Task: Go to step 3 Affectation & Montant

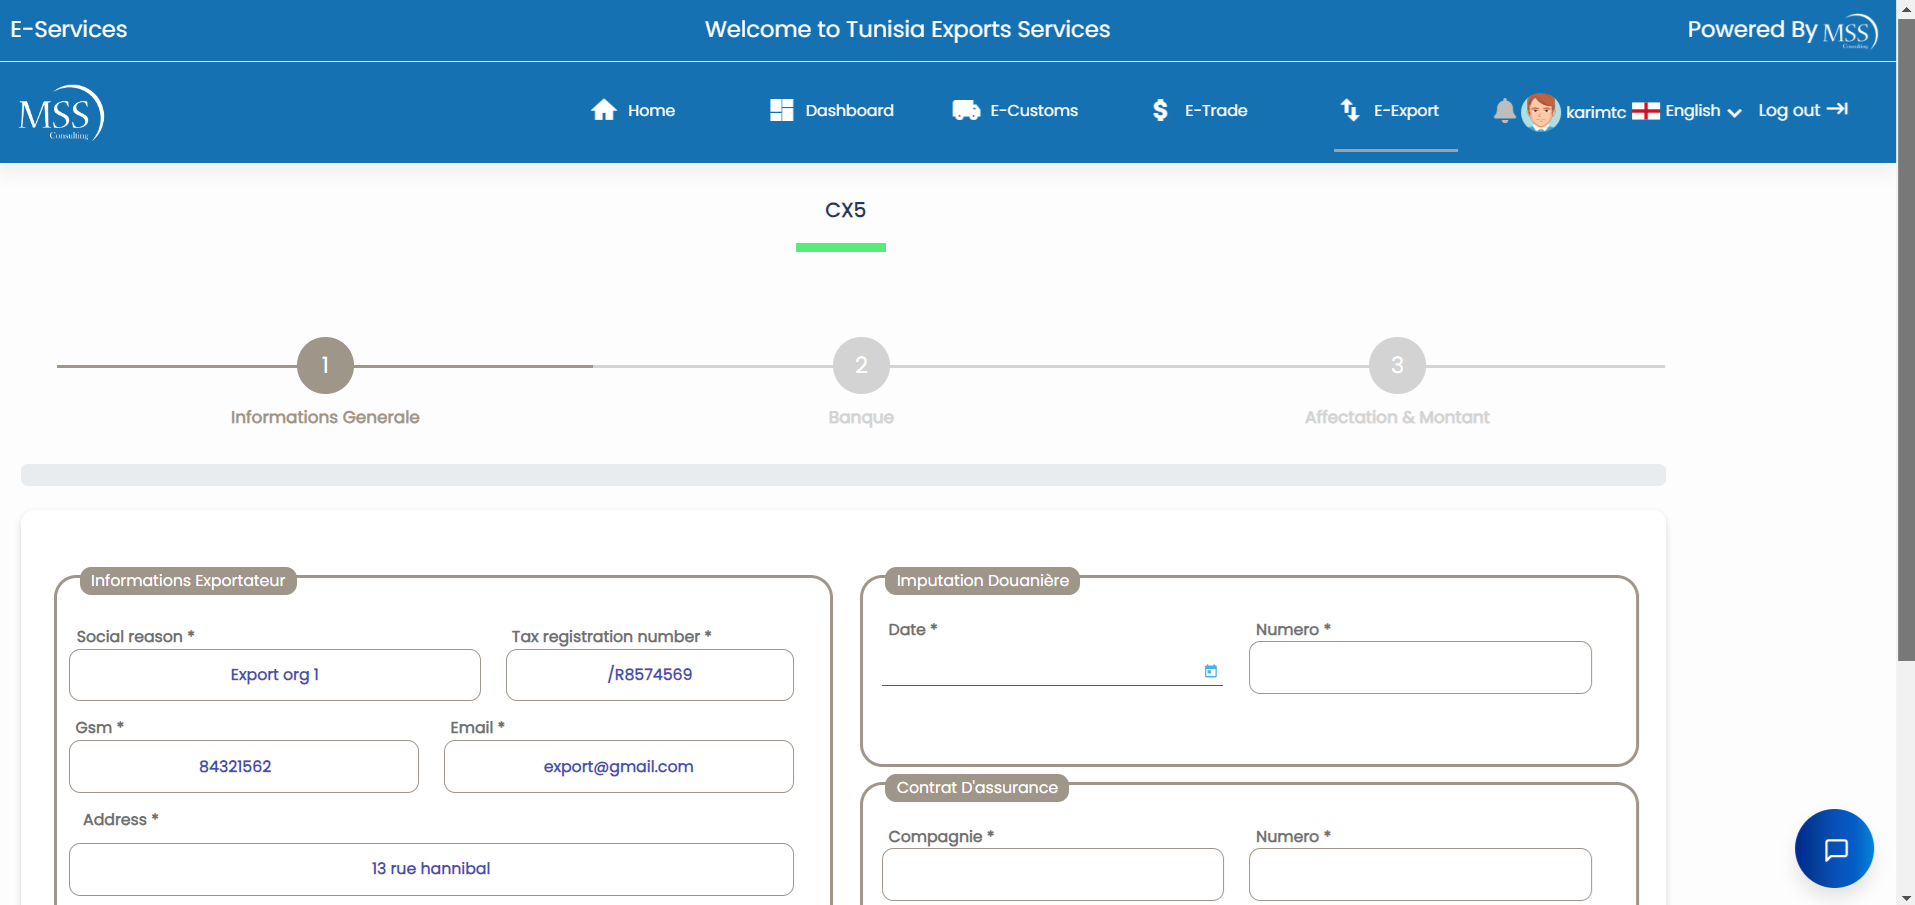Action: 1397,366
